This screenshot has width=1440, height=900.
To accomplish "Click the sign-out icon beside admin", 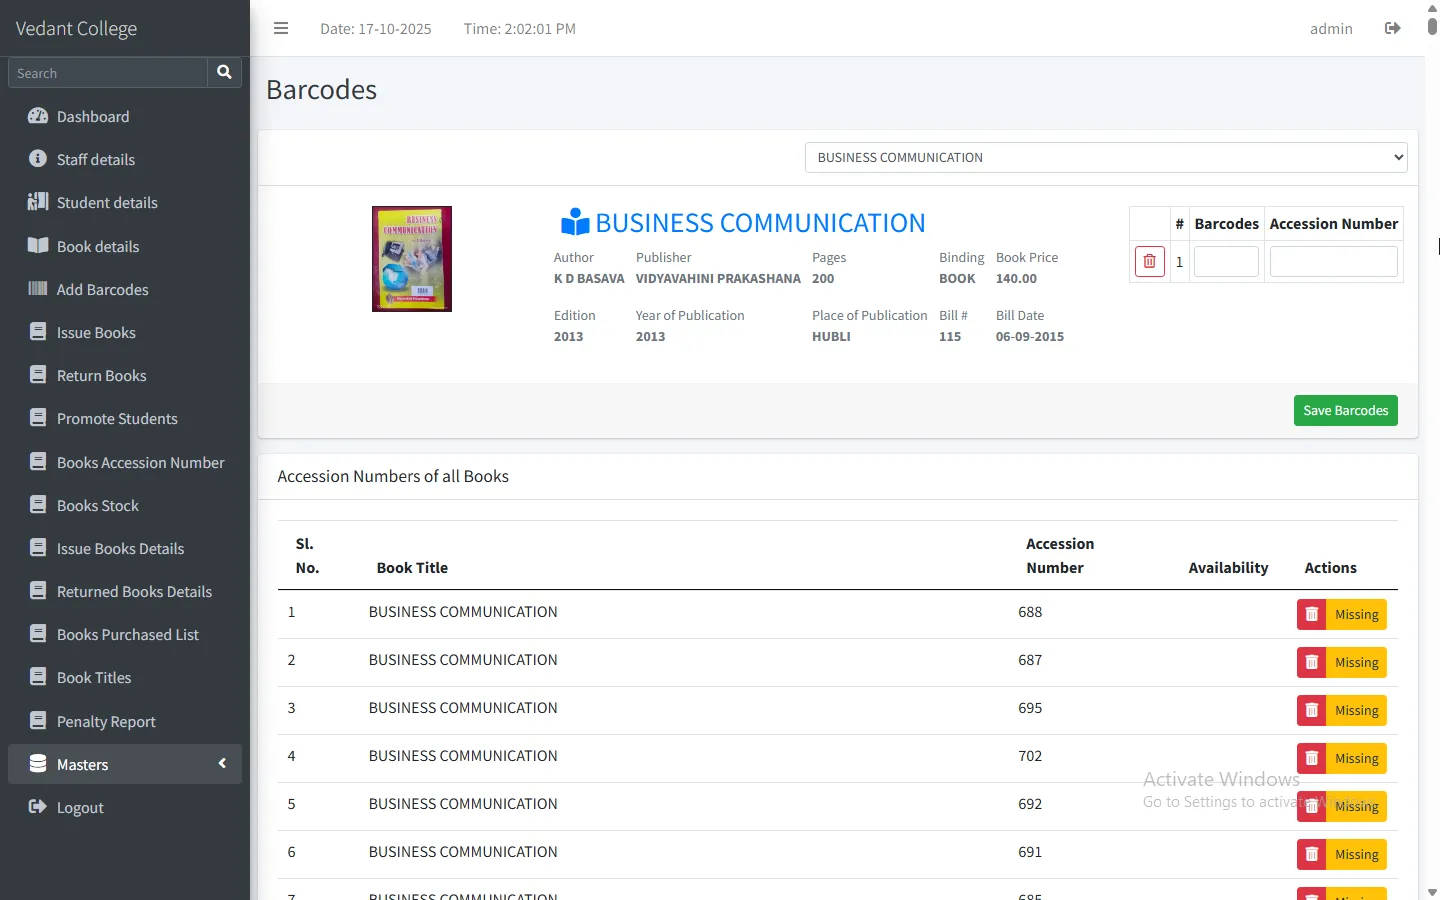I will [1392, 28].
